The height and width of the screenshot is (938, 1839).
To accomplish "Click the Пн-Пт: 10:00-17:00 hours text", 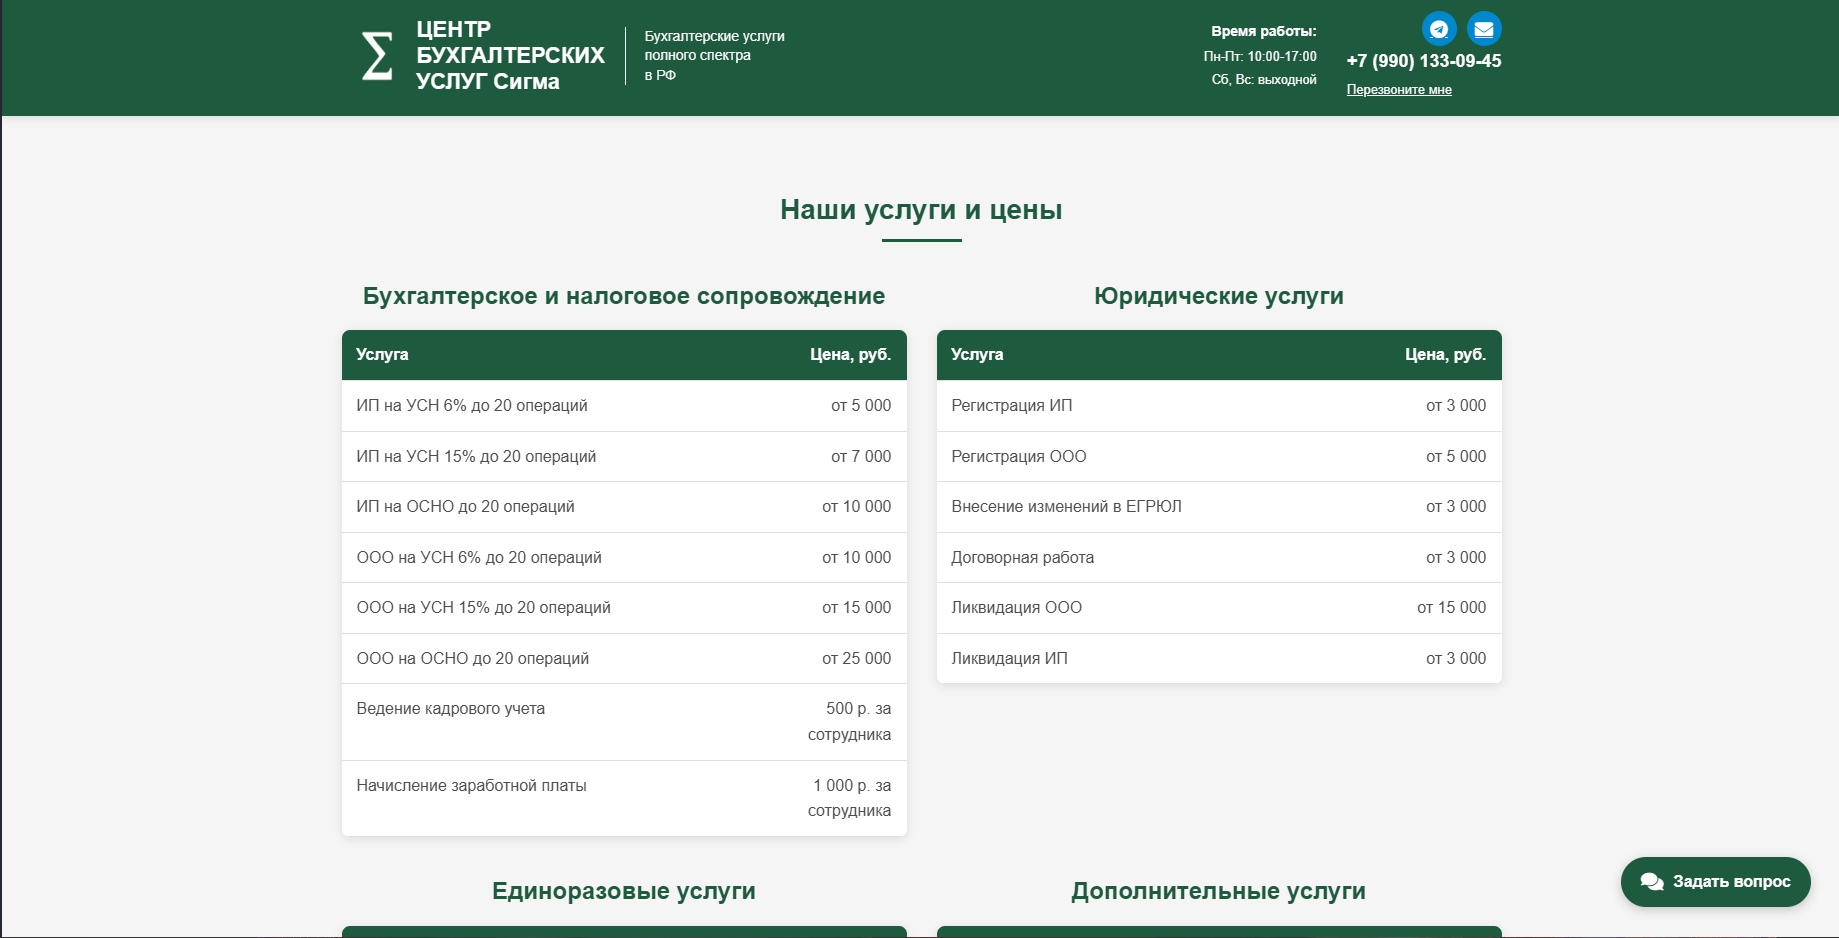I will click(1260, 57).
